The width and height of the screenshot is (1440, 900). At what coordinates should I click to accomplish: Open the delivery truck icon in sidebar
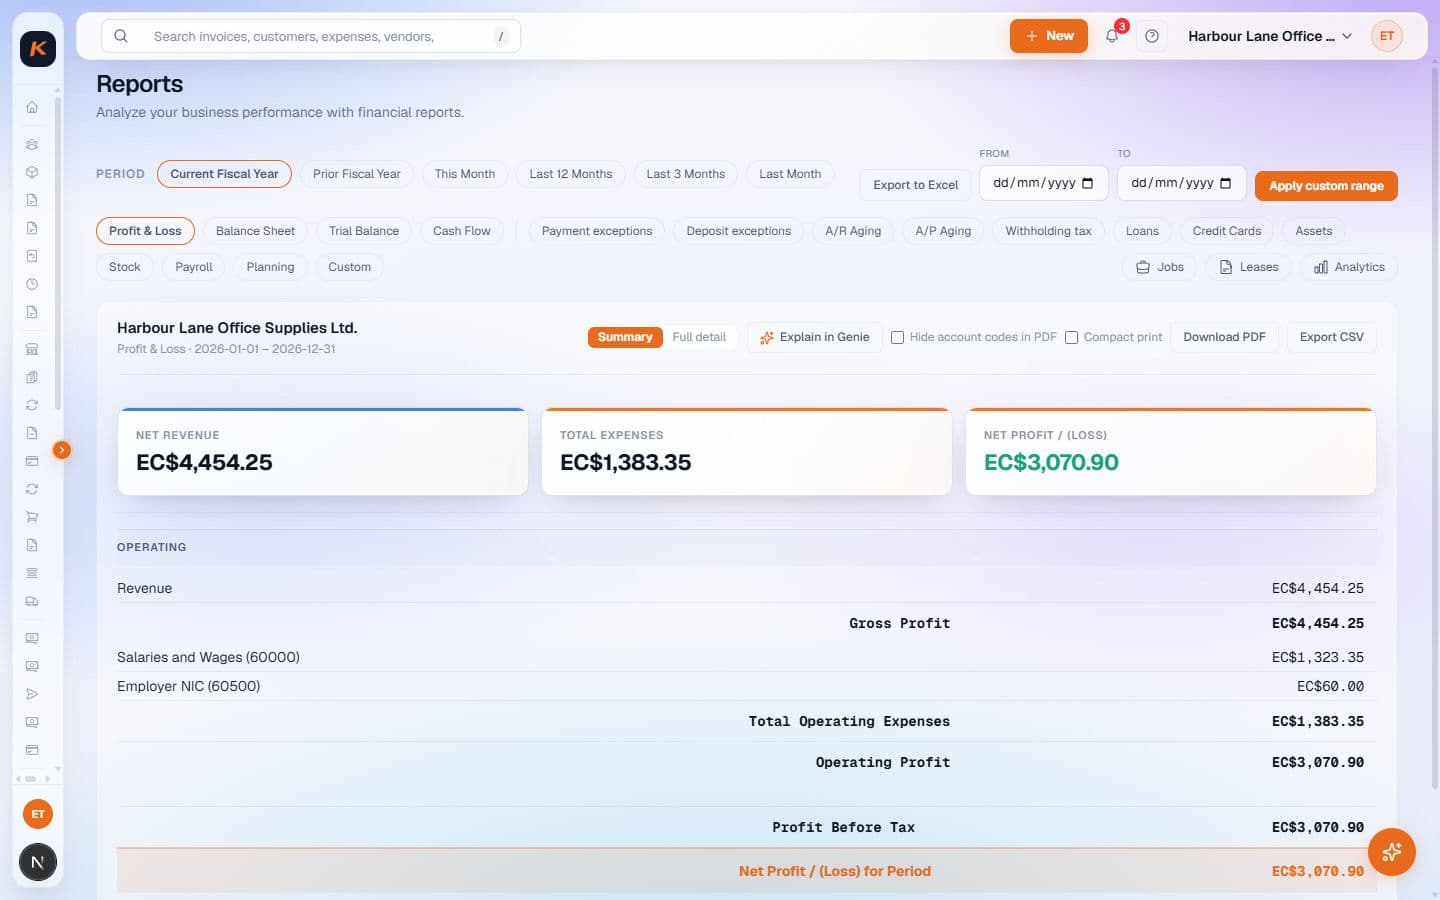[x=32, y=601]
